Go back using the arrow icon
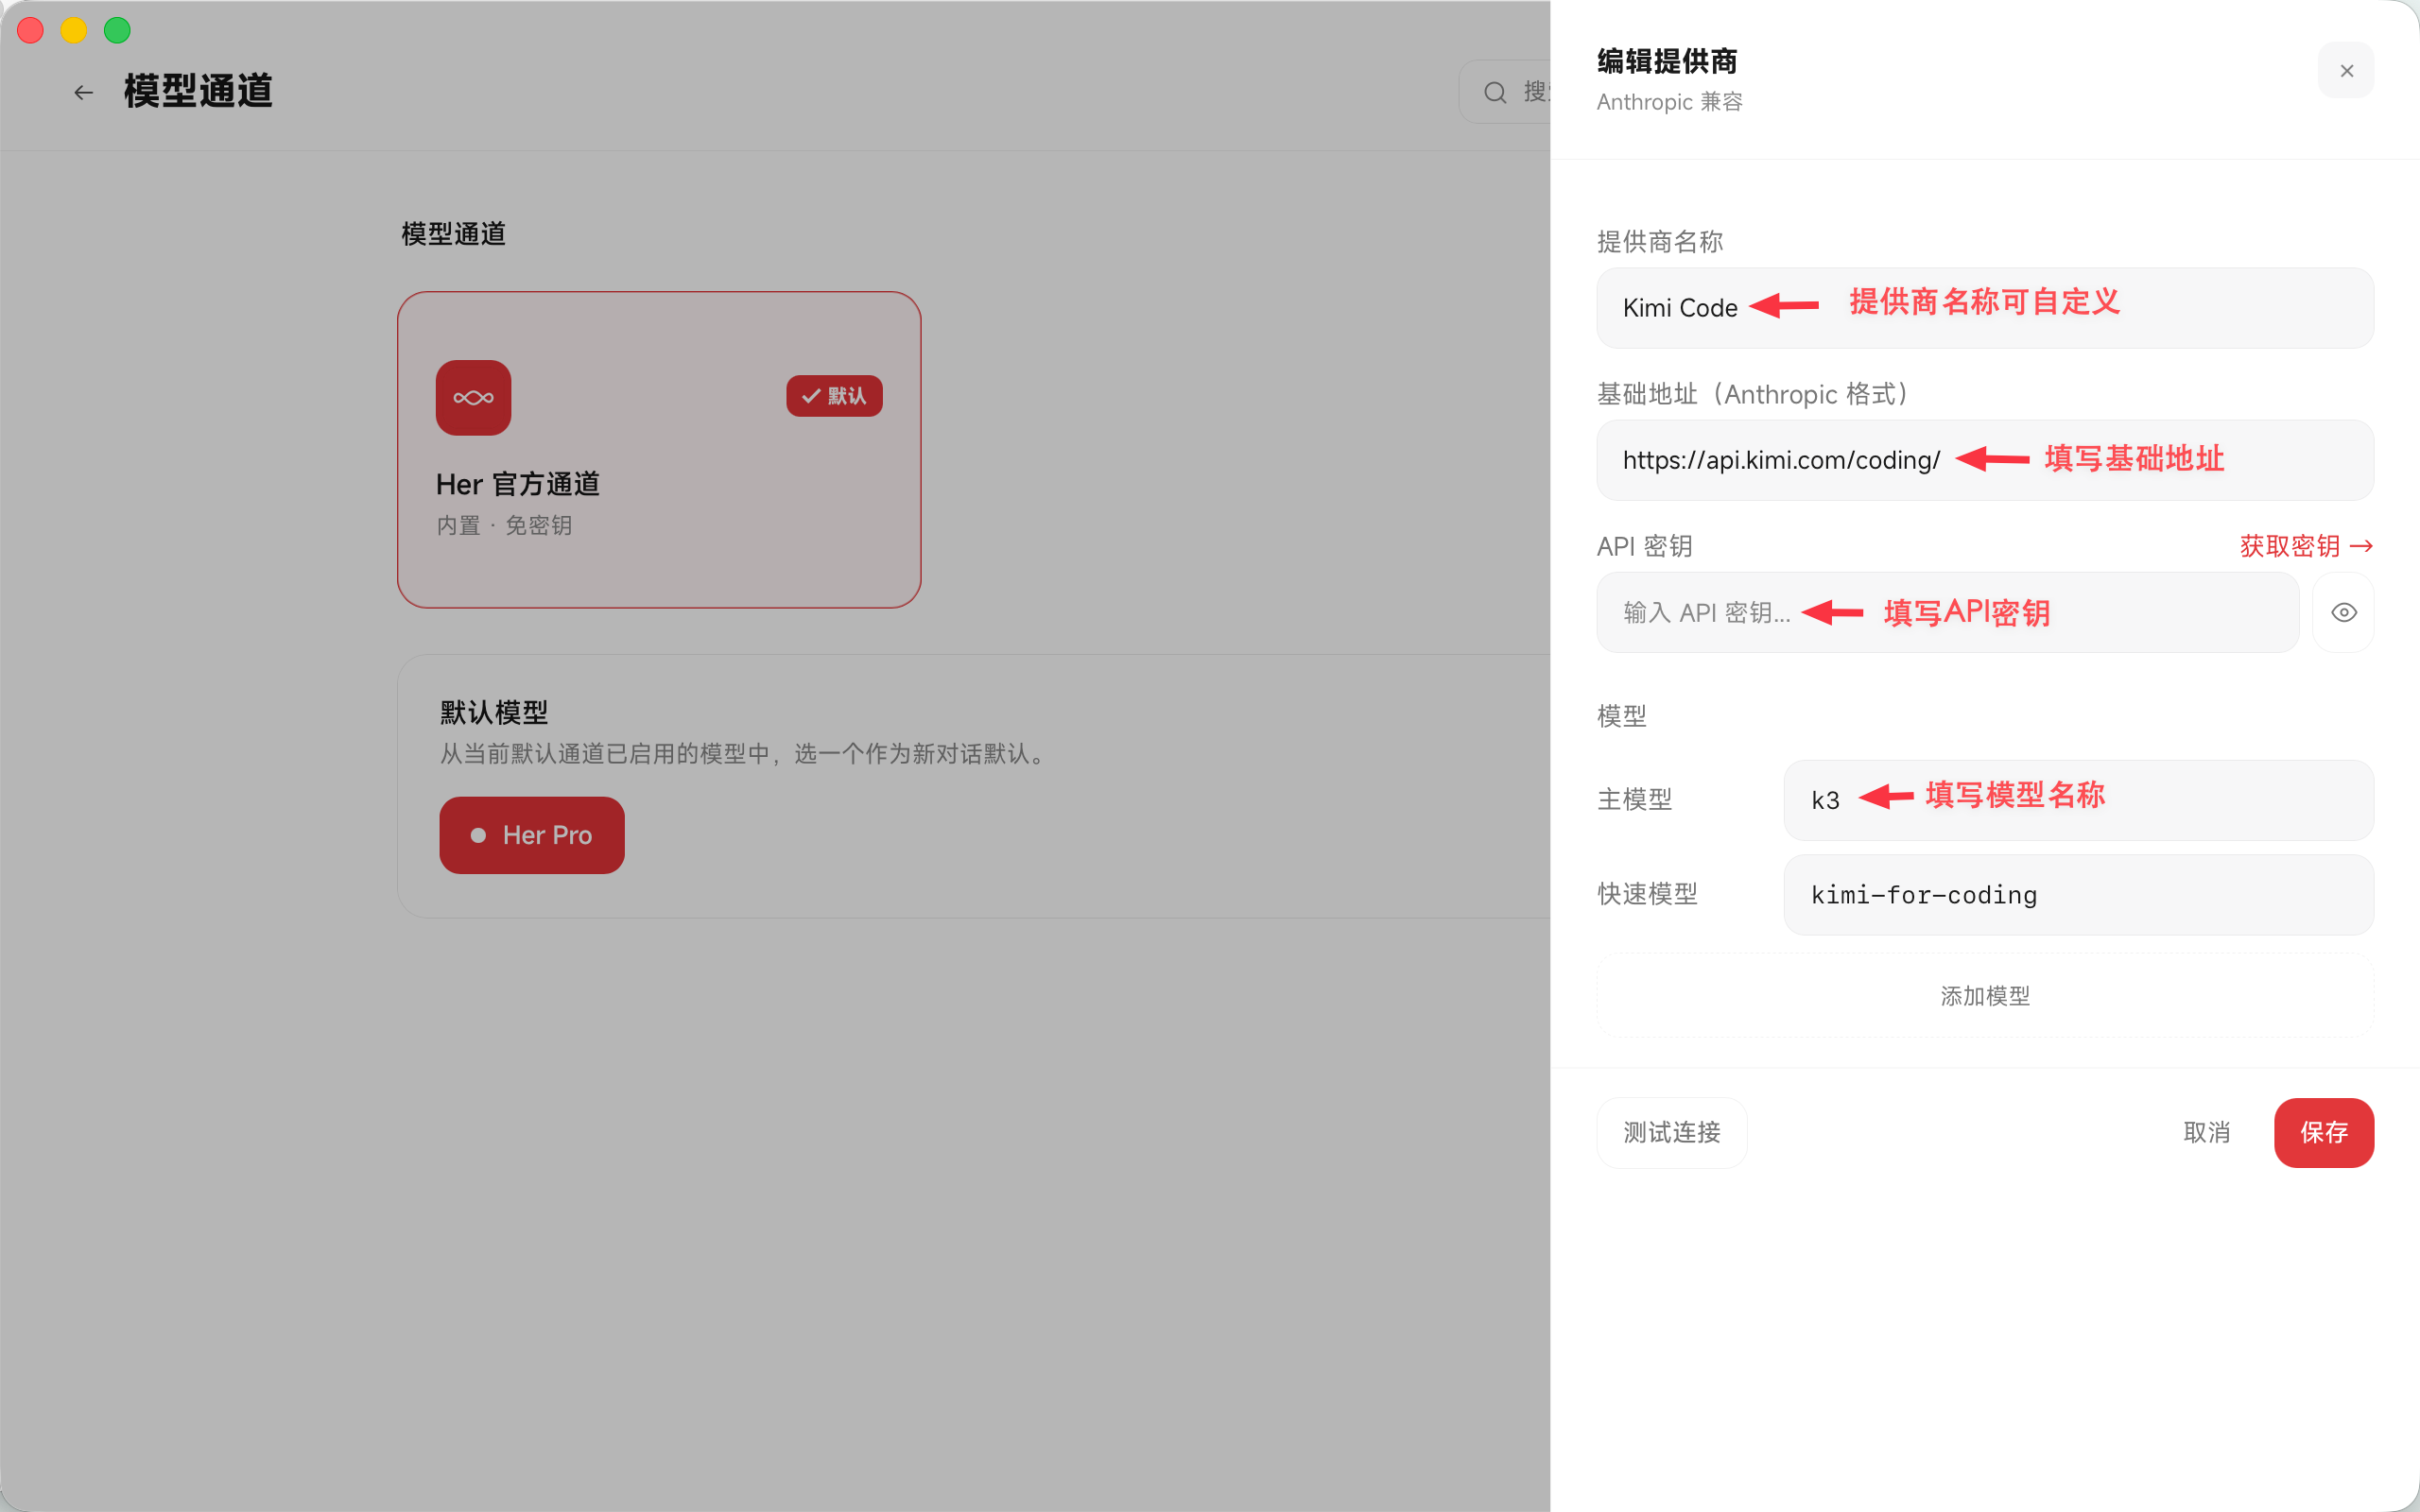Image resolution: width=2420 pixels, height=1512 pixels. pyautogui.click(x=84, y=92)
